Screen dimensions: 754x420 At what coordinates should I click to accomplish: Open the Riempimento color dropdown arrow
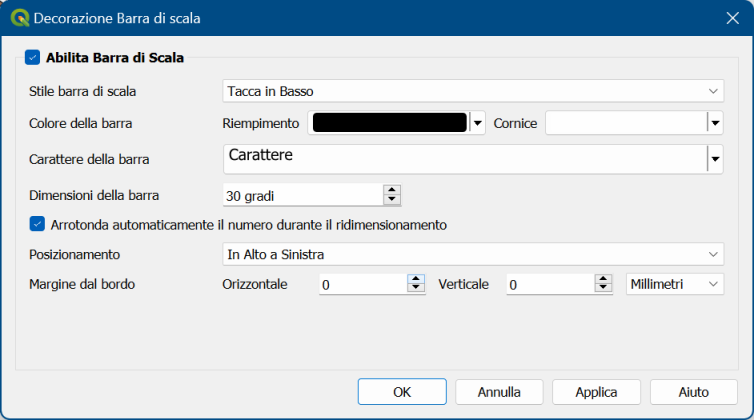[478, 123]
